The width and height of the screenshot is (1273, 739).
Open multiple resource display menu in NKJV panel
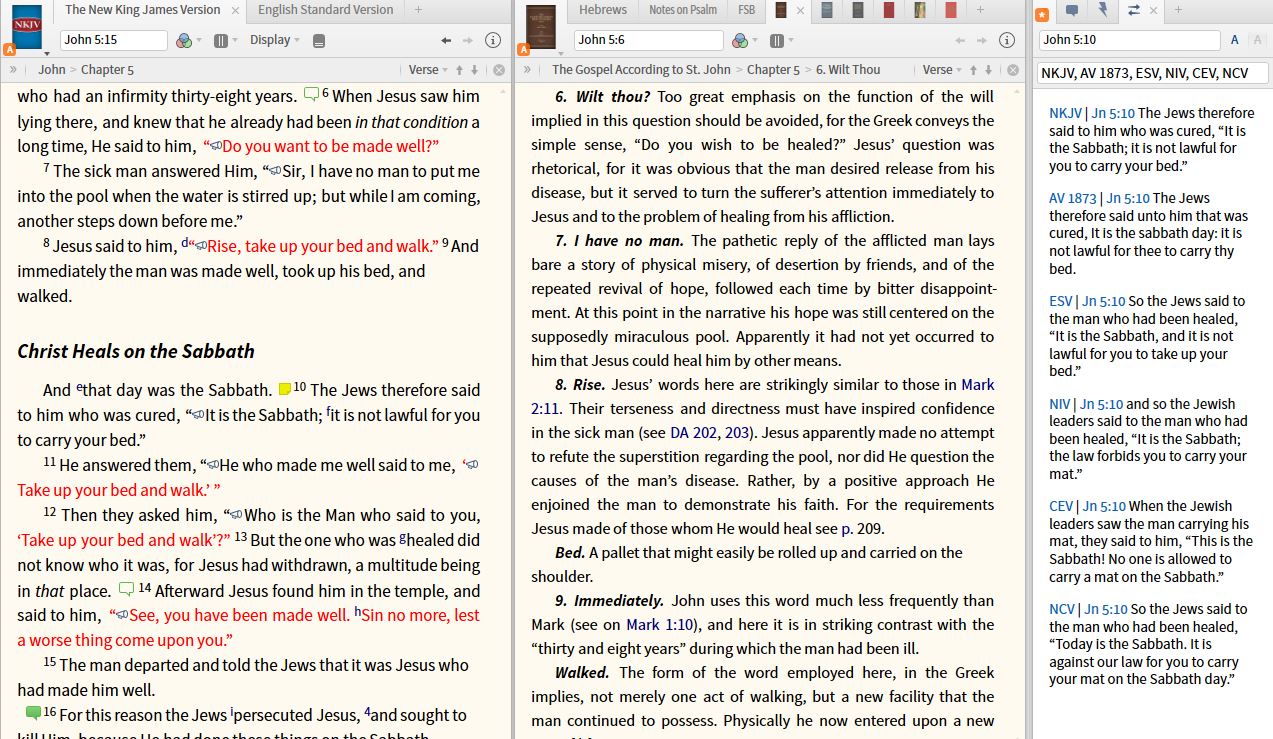click(x=221, y=40)
